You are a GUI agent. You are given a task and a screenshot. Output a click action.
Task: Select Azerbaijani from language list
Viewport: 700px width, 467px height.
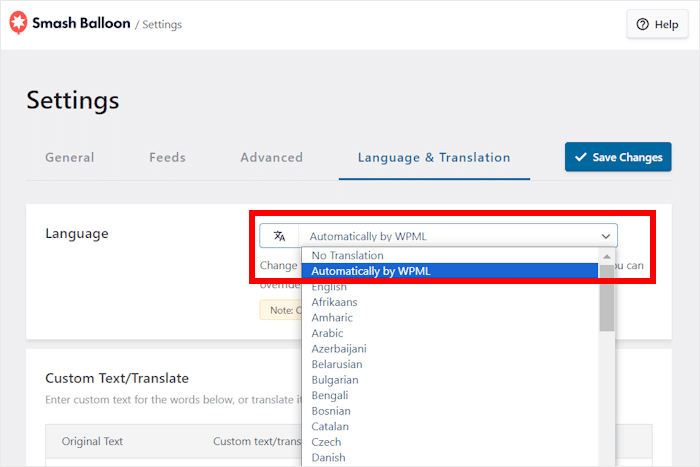click(450, 349)
